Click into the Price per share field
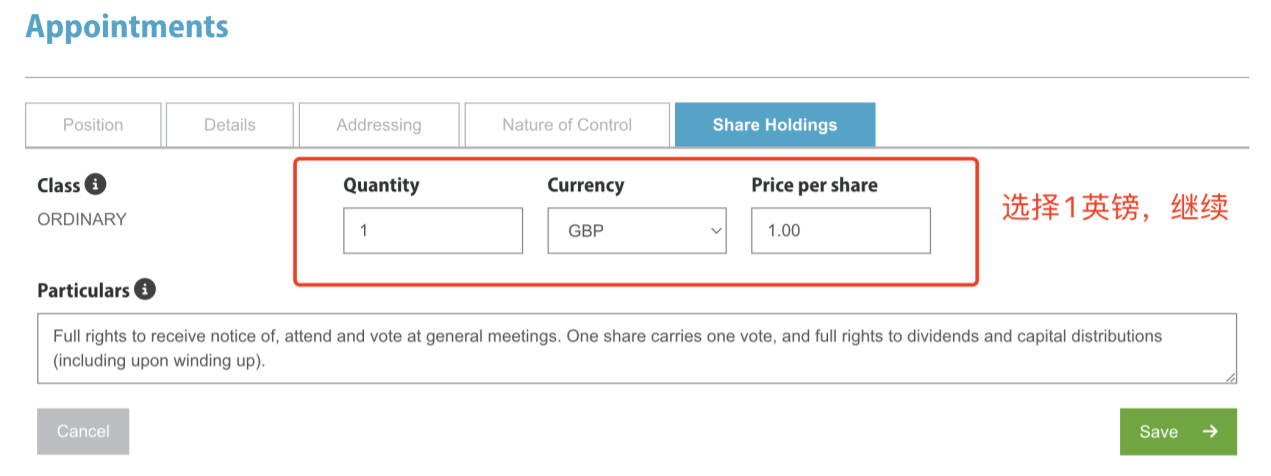Screen dimensions: 1271x476 pyautogui.click(x=841, y=230)
